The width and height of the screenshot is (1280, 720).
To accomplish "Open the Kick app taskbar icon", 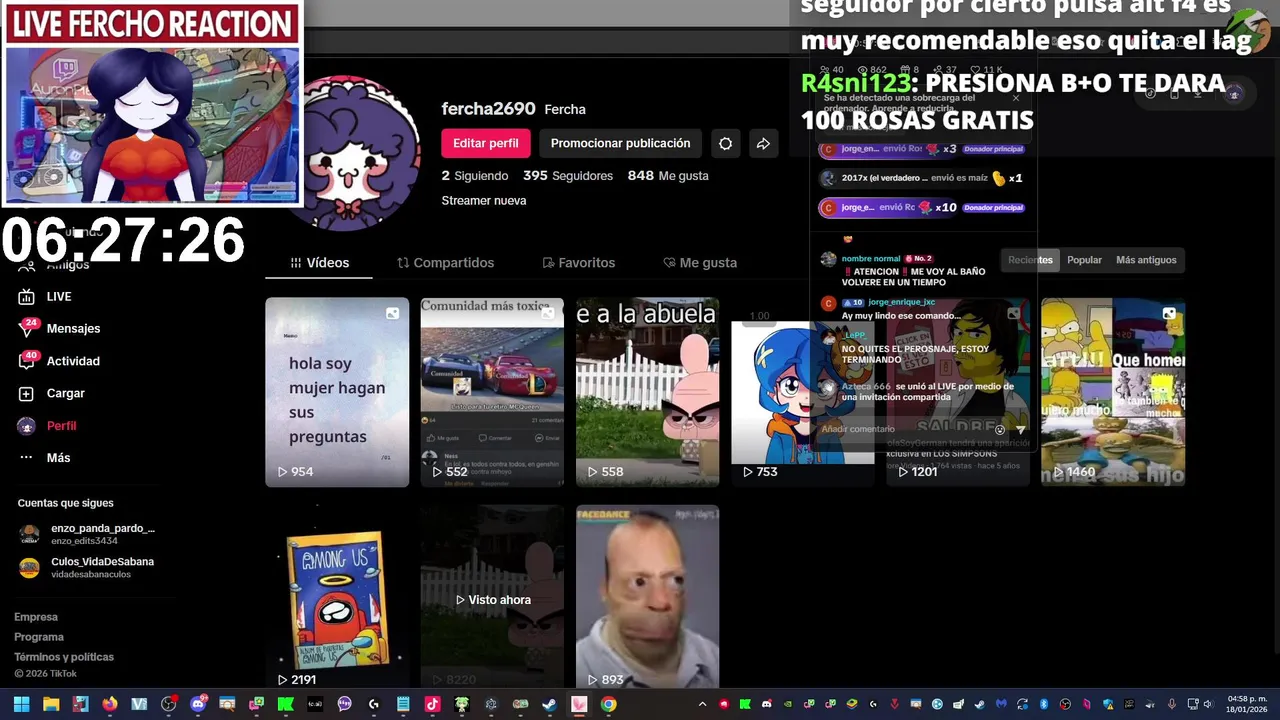I will [285, 704].
